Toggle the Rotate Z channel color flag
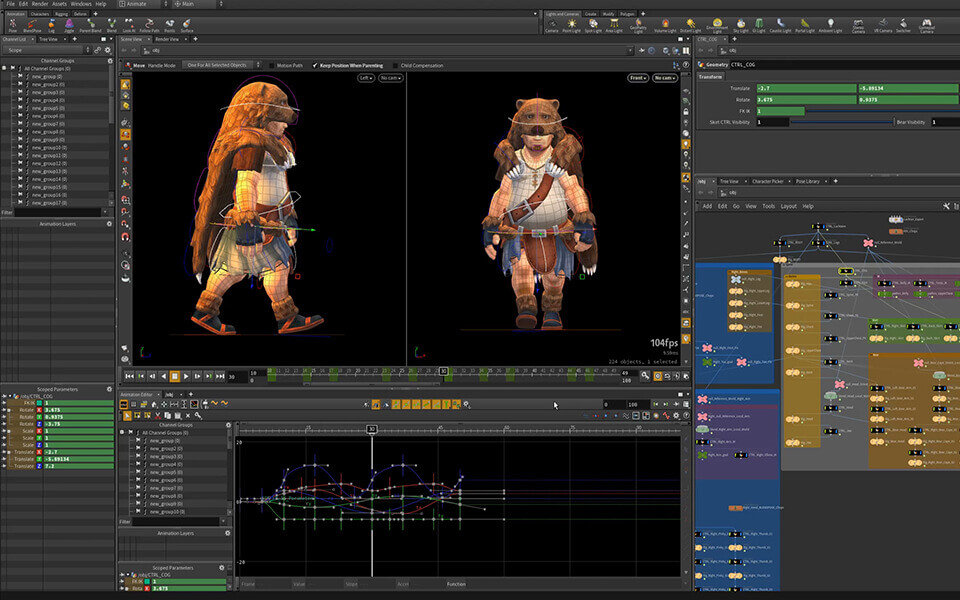This screenshot has height=600, width=960. (40, 424)
